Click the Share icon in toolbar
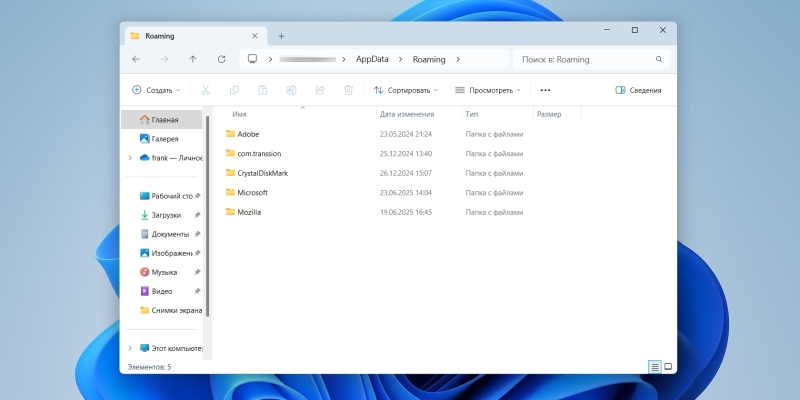 coord(320,90)
